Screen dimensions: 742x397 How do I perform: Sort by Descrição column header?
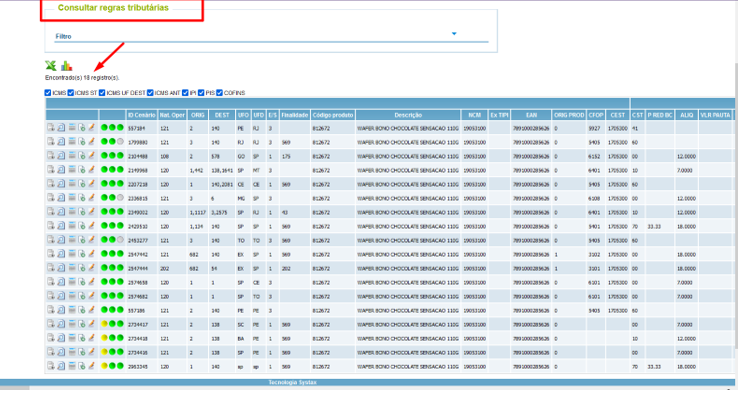408,115
